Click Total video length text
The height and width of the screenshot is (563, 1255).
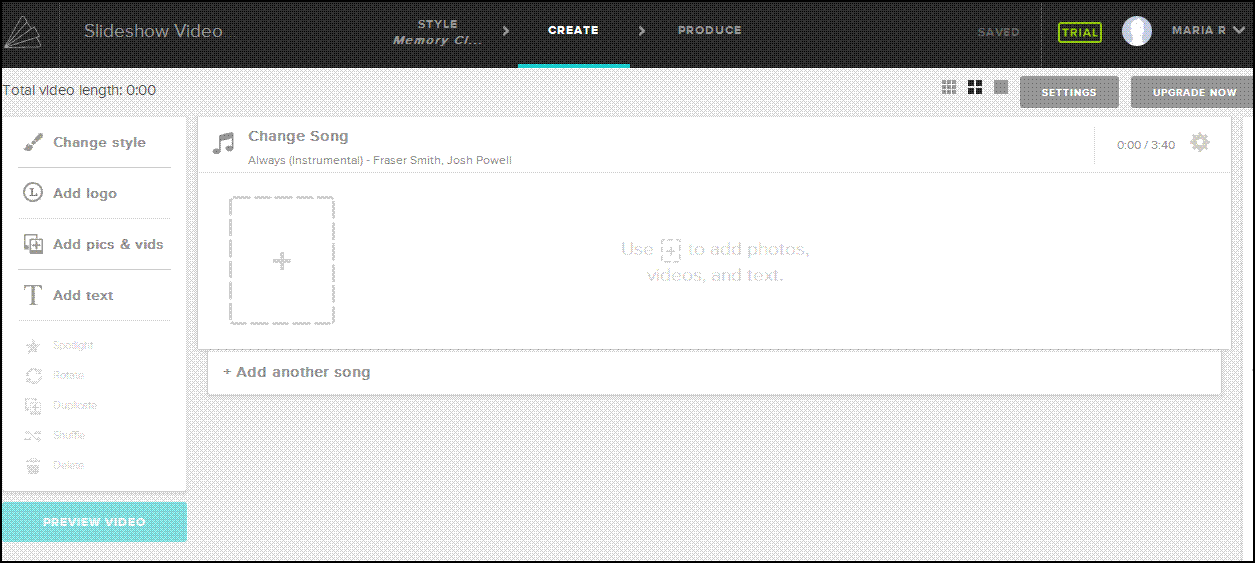(79, 90)
